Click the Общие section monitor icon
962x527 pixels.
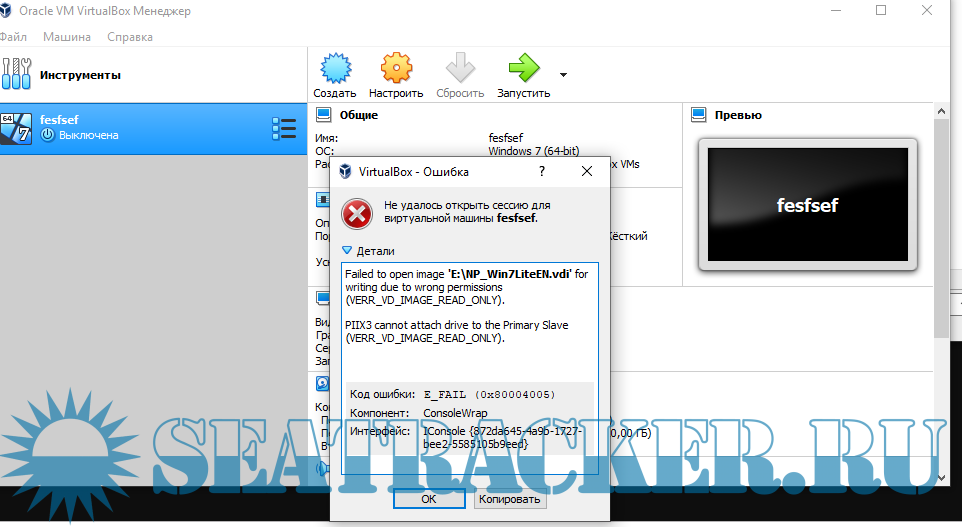click(324, 115)
